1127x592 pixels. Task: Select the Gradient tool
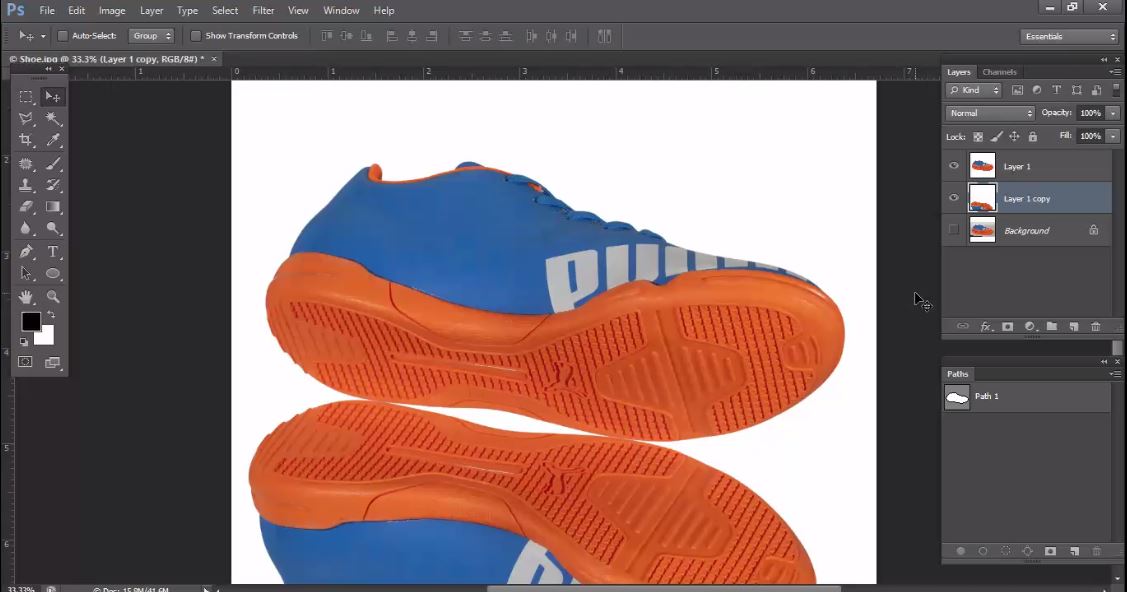[52, 207]
